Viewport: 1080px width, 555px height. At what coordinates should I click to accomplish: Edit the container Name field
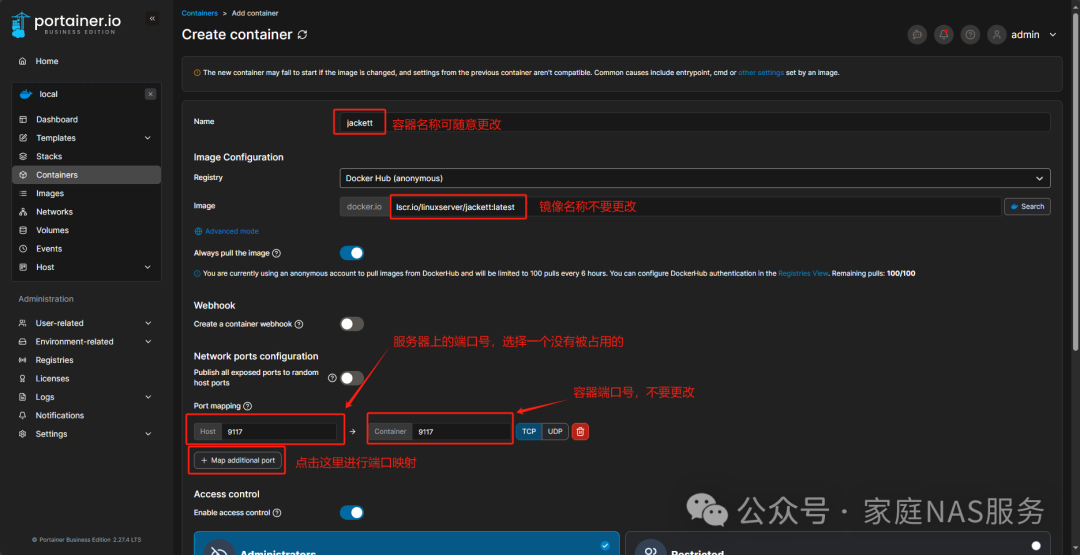tap(695, 123)
